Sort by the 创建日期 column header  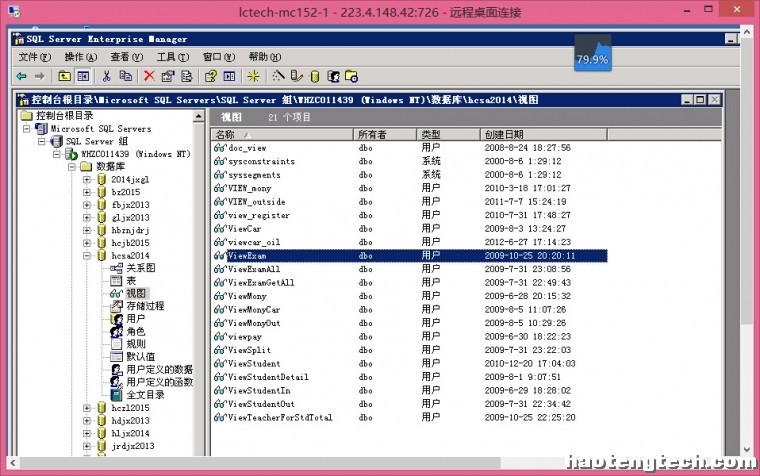point(543,134)
